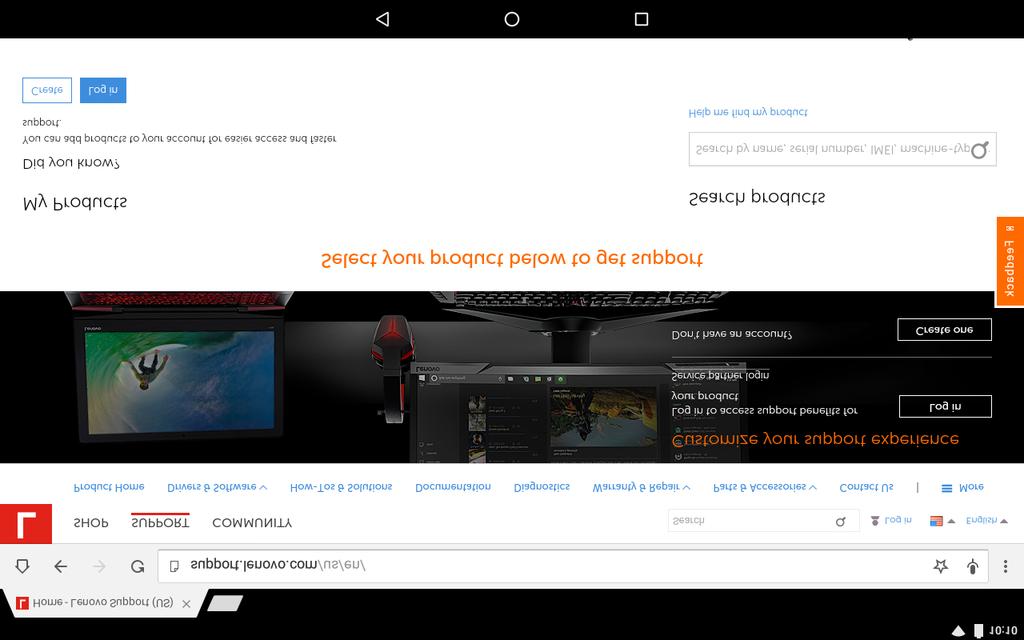Image resolution: width=1024 pixels, height=640 pixels.
Task: Open a new Chrome tab
Action: 225,603
